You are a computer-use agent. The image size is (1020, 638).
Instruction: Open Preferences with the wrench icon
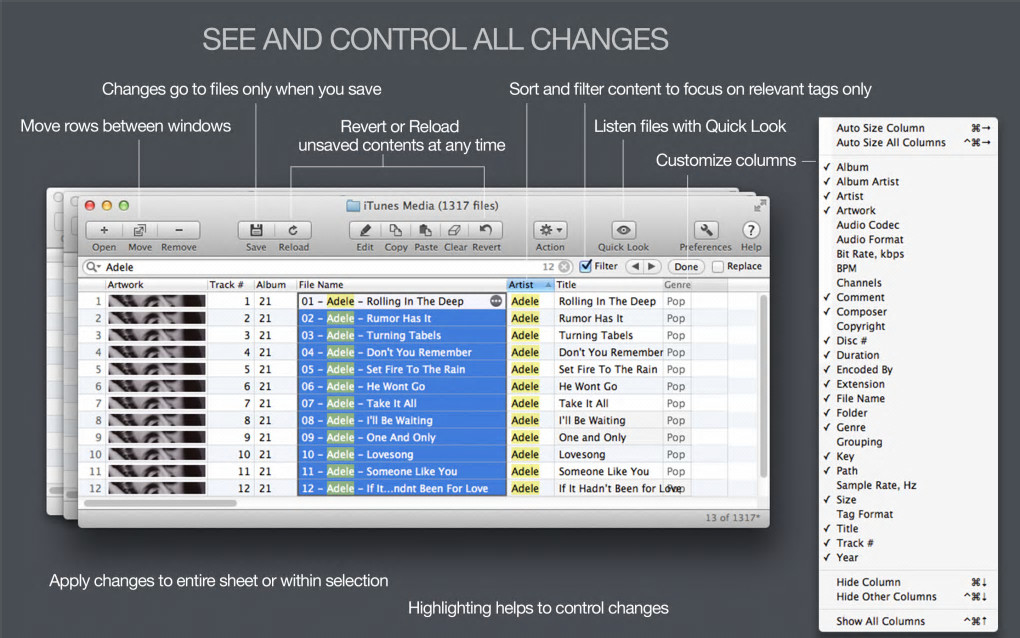point(706,230)
